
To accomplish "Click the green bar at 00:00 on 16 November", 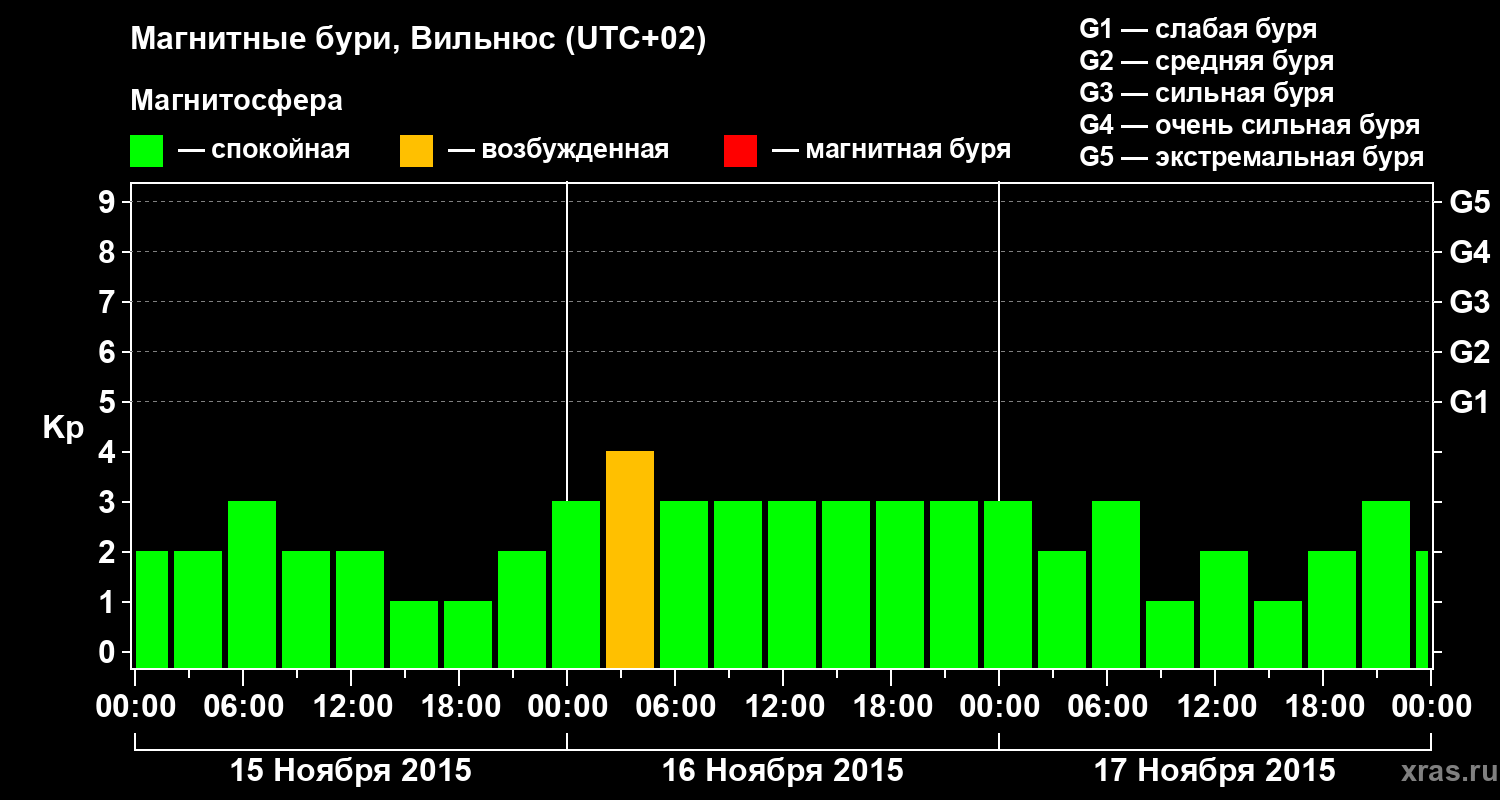I will coord(576,584).
